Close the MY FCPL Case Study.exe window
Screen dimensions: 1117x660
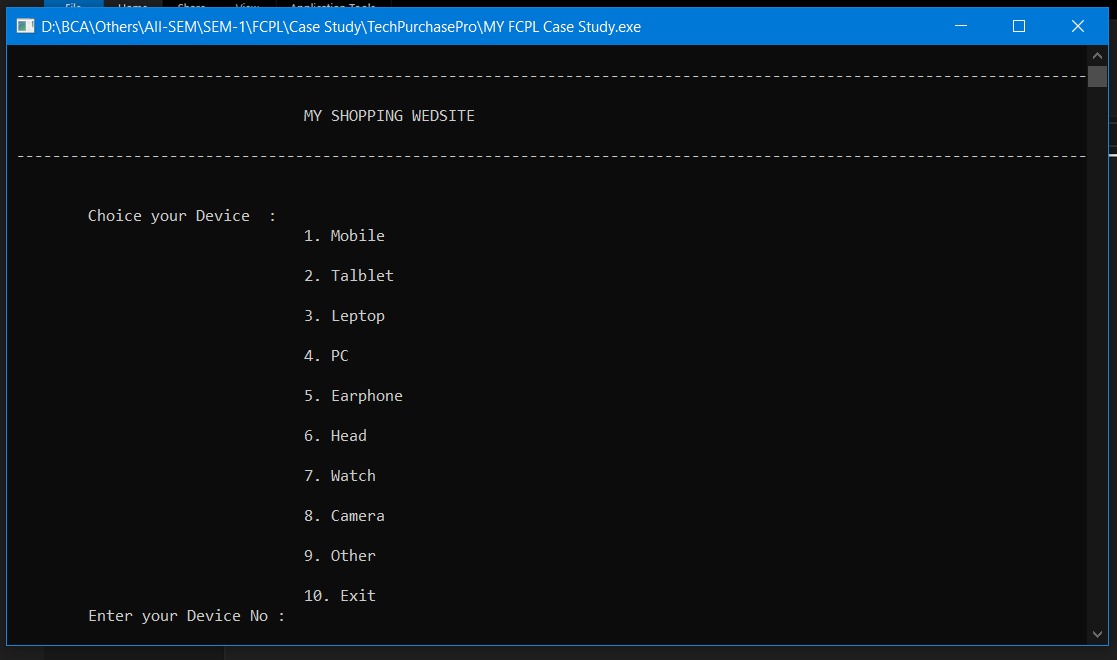[x=1077, y=27]
